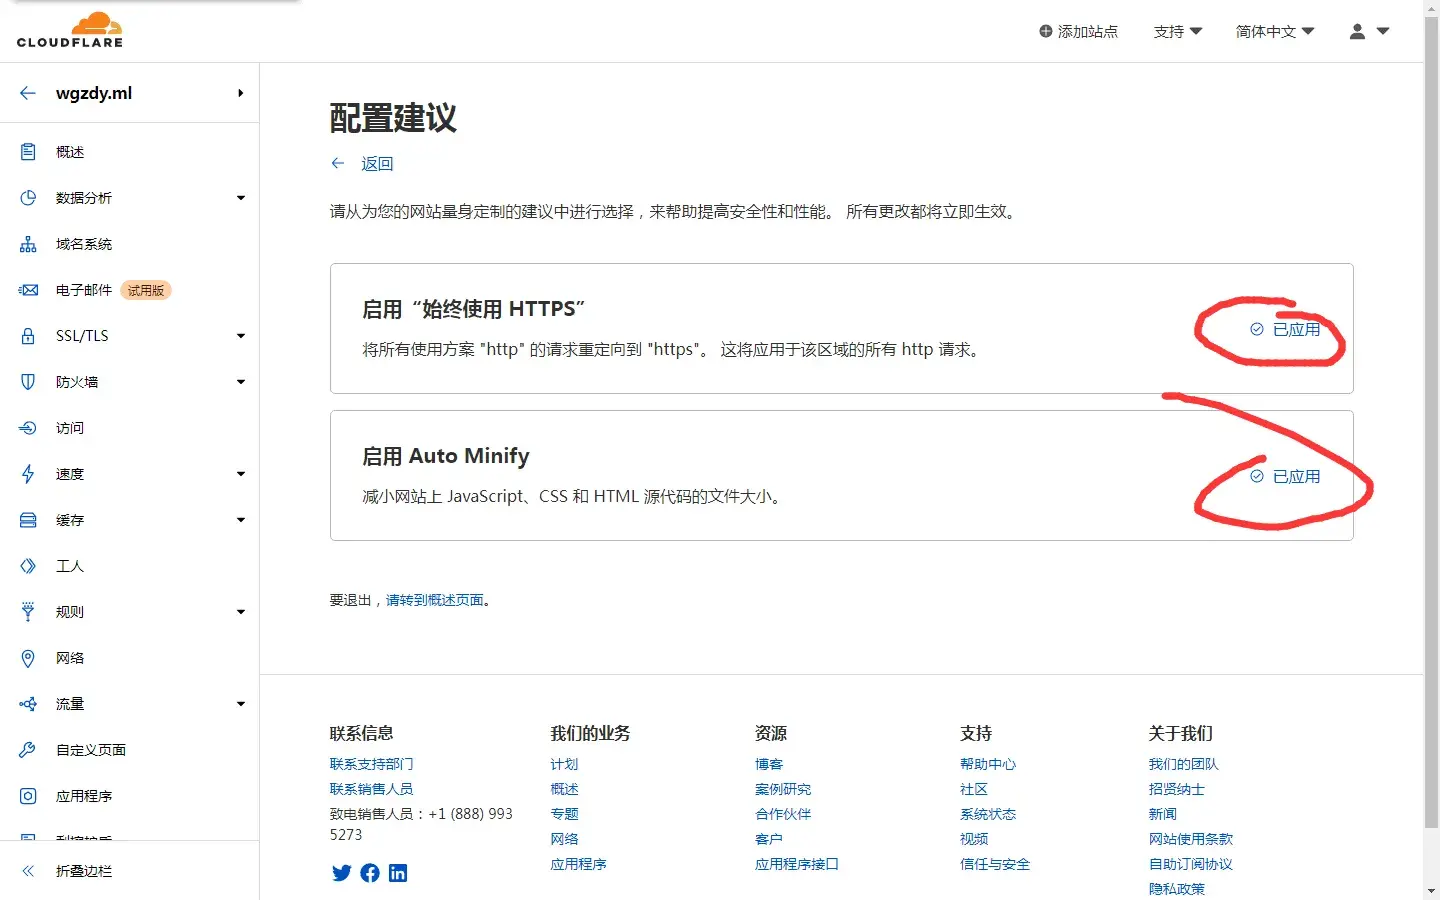Screen dimensions: 1440x900
Task: Open the 简体中文 language dropdown
Action: click(1275, 31)
